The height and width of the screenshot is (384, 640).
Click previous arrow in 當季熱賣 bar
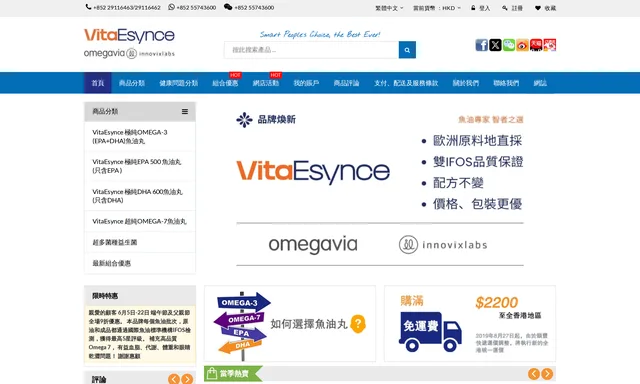click(x=533, y=373)
